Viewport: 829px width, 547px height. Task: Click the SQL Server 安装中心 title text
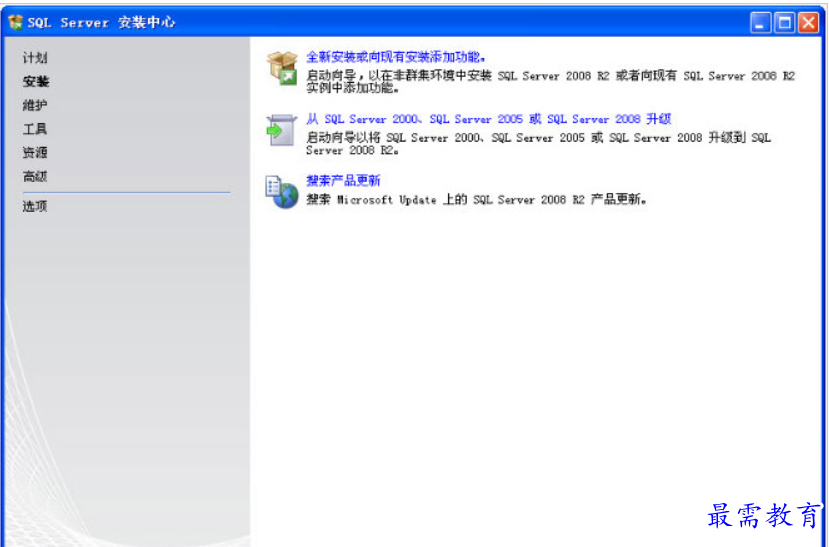pyautogui.click(x=101, y=23)
